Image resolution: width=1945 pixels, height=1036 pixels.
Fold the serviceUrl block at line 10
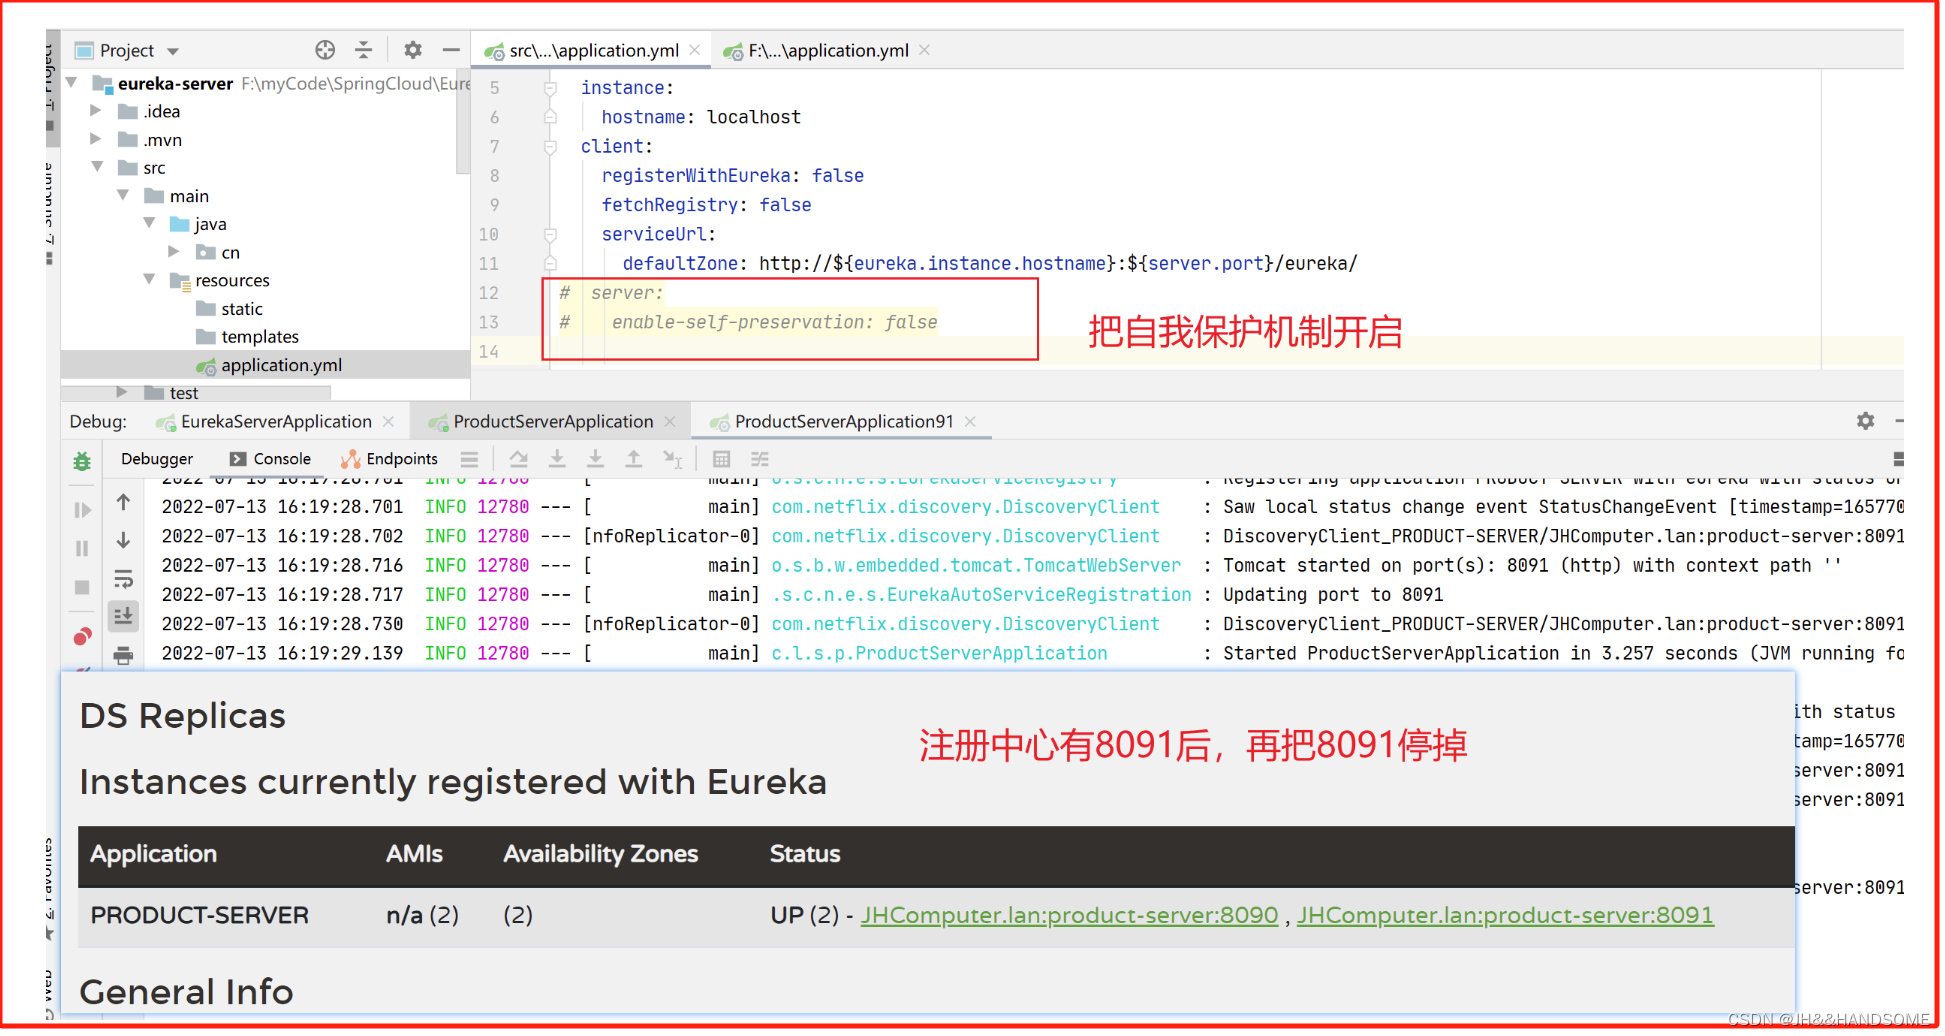coord(550,235)
